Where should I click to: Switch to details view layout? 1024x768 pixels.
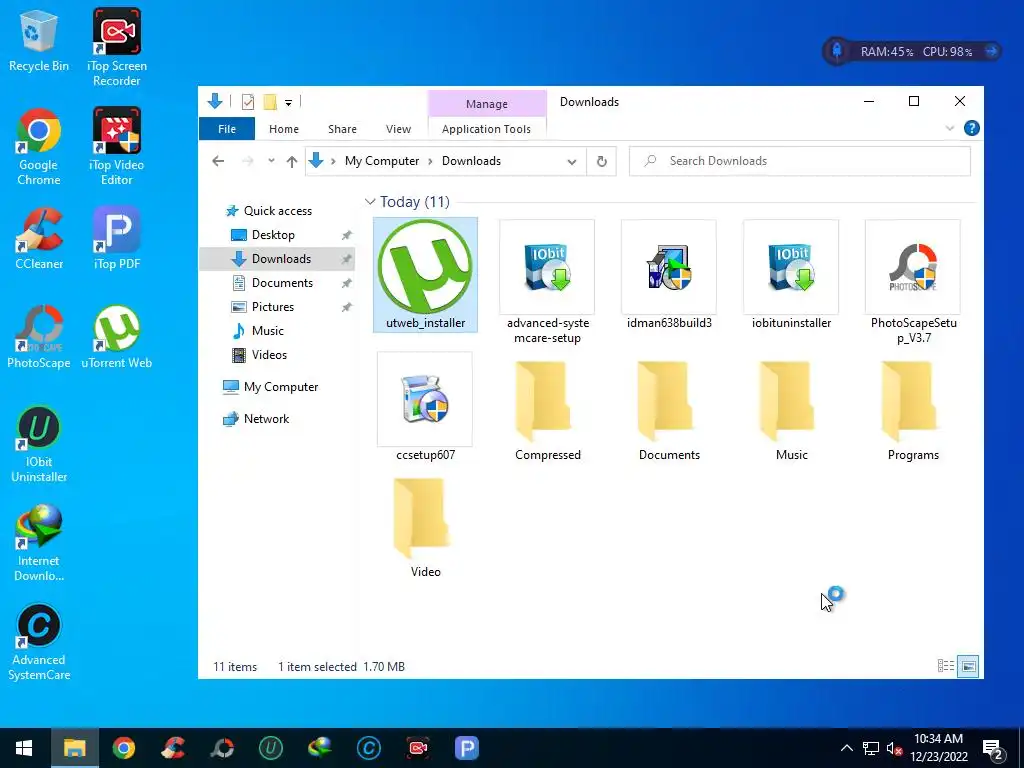pyautogui.click(x=946, y=666)
